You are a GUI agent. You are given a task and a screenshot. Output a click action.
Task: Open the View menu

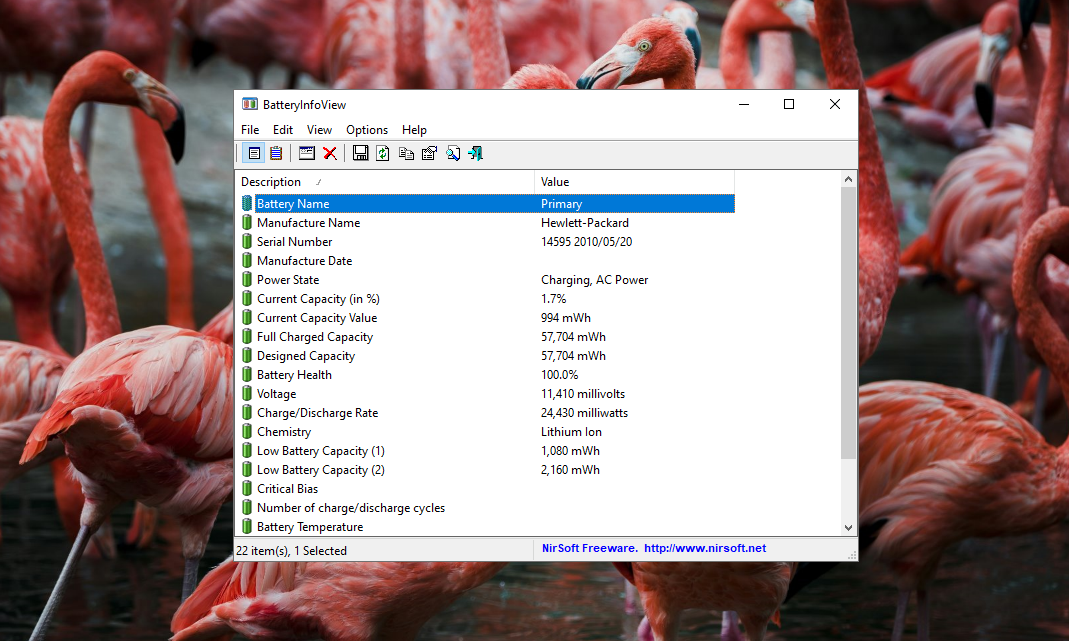pyautogui.click(x=320, y=130)
